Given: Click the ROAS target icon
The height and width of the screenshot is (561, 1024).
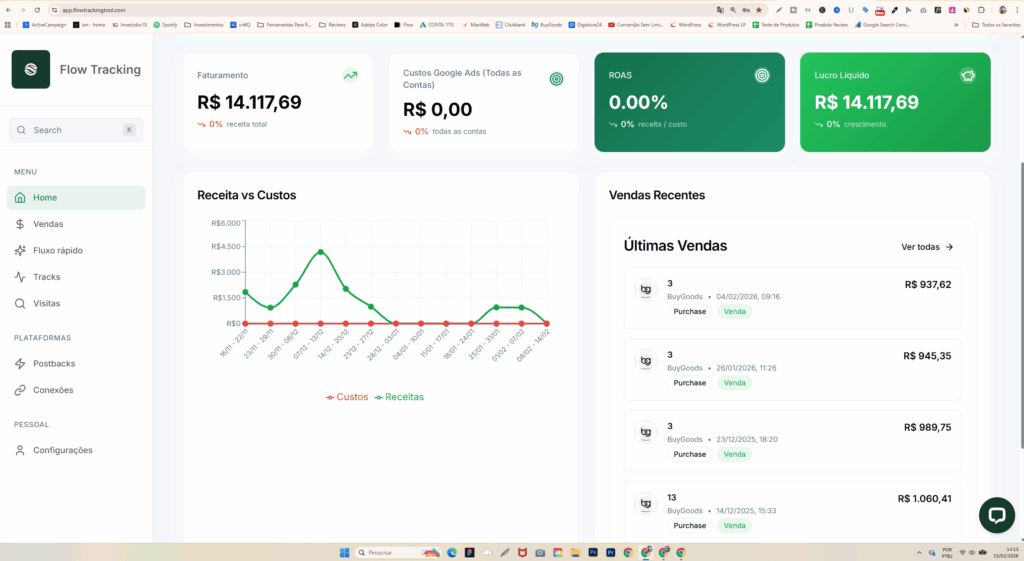Looking at the screenshot, I should pyautogui.click(x=762, y=75).
